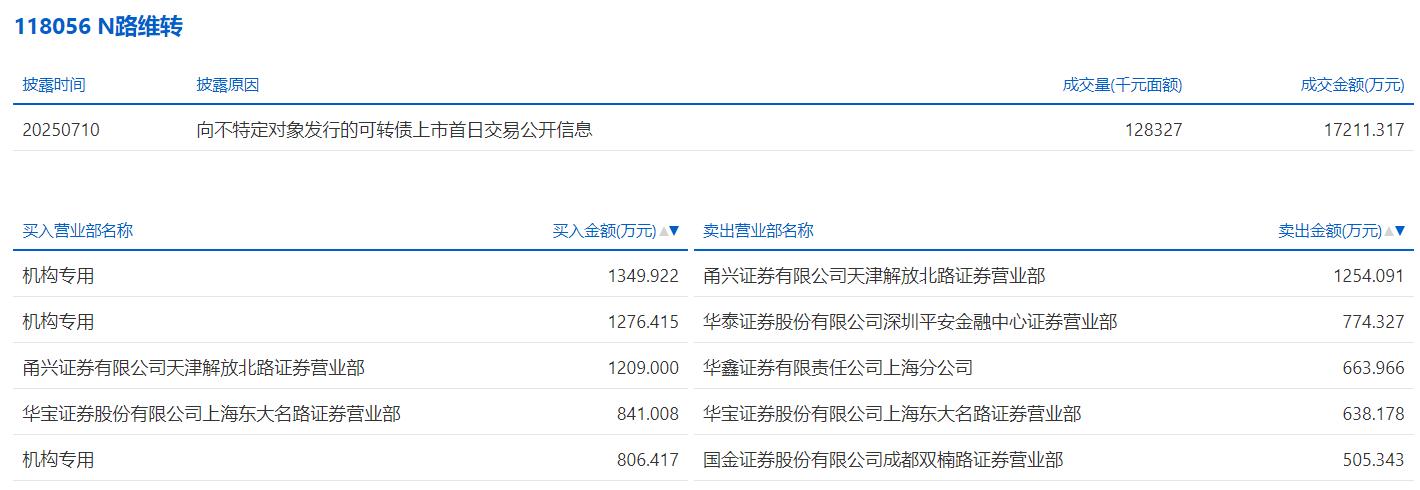Screen dimensions: 1420x490
Task: Click the 披露原因 column header
Action: coord(228,85)
